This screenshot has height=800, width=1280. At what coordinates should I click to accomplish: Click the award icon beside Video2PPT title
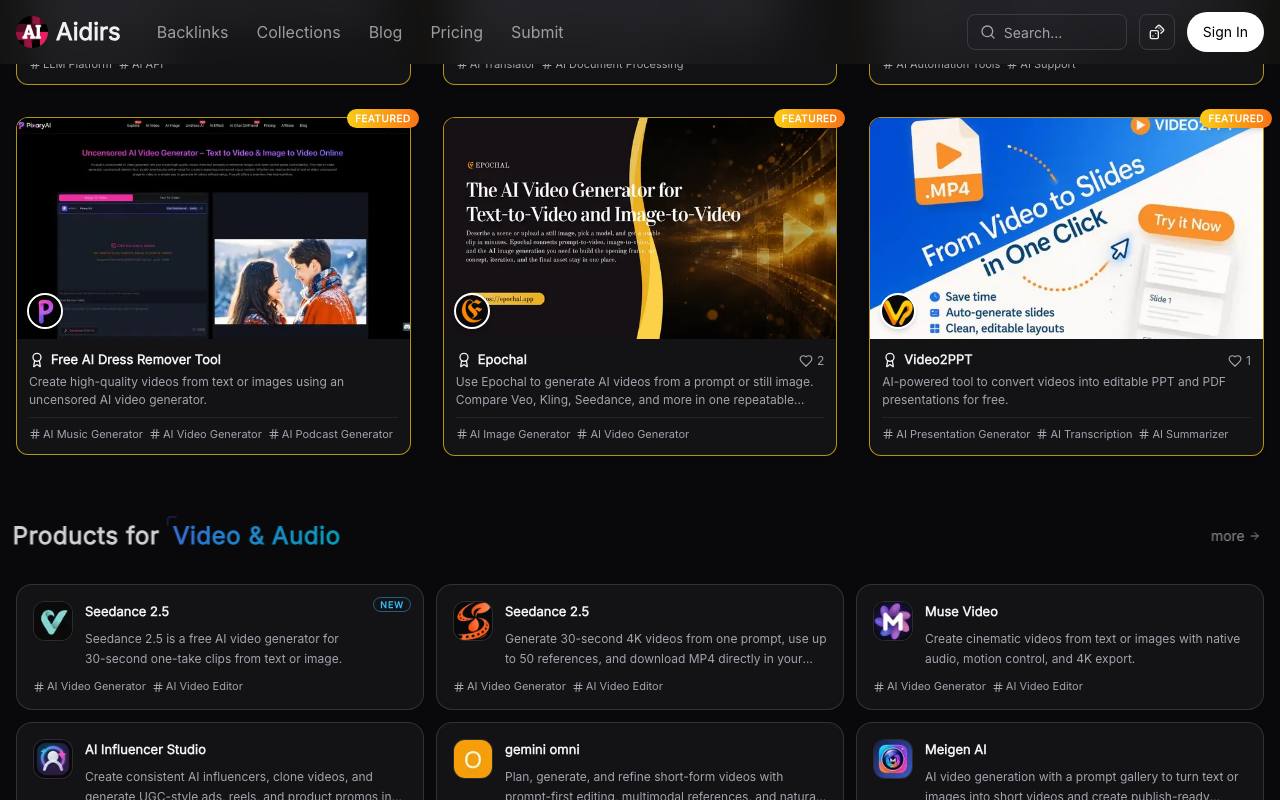pyautogui.click(x=890, y=360)
